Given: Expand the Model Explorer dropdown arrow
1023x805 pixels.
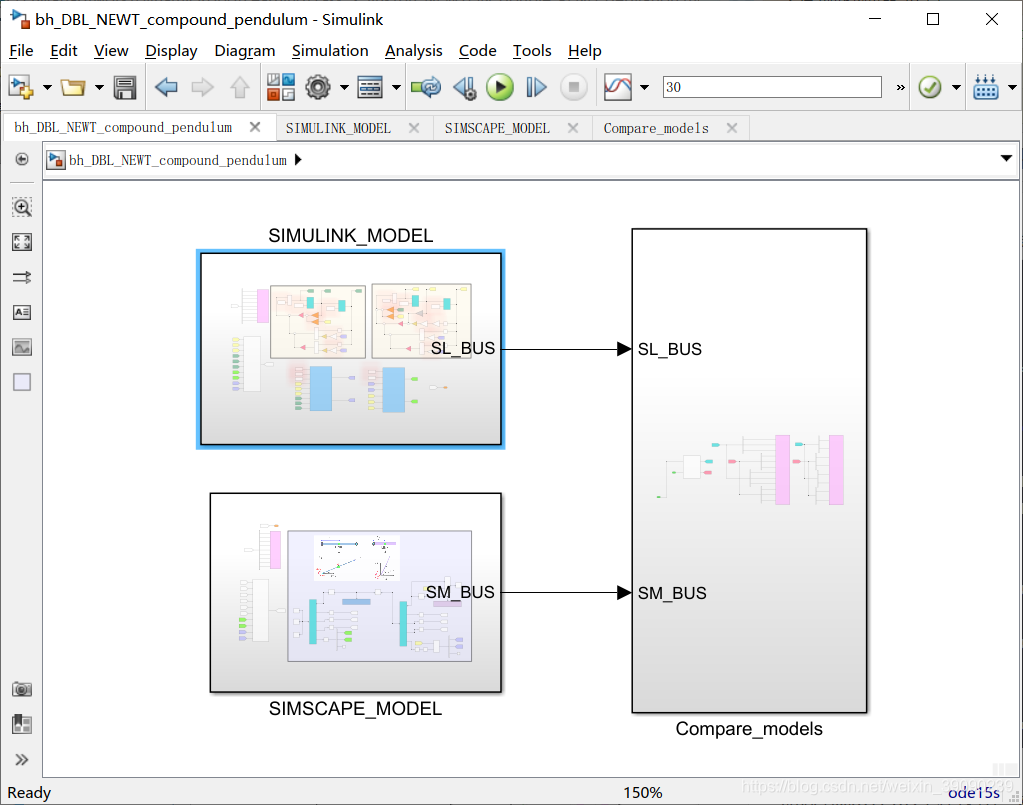Looking at the screenshot, I should point(396,87).
